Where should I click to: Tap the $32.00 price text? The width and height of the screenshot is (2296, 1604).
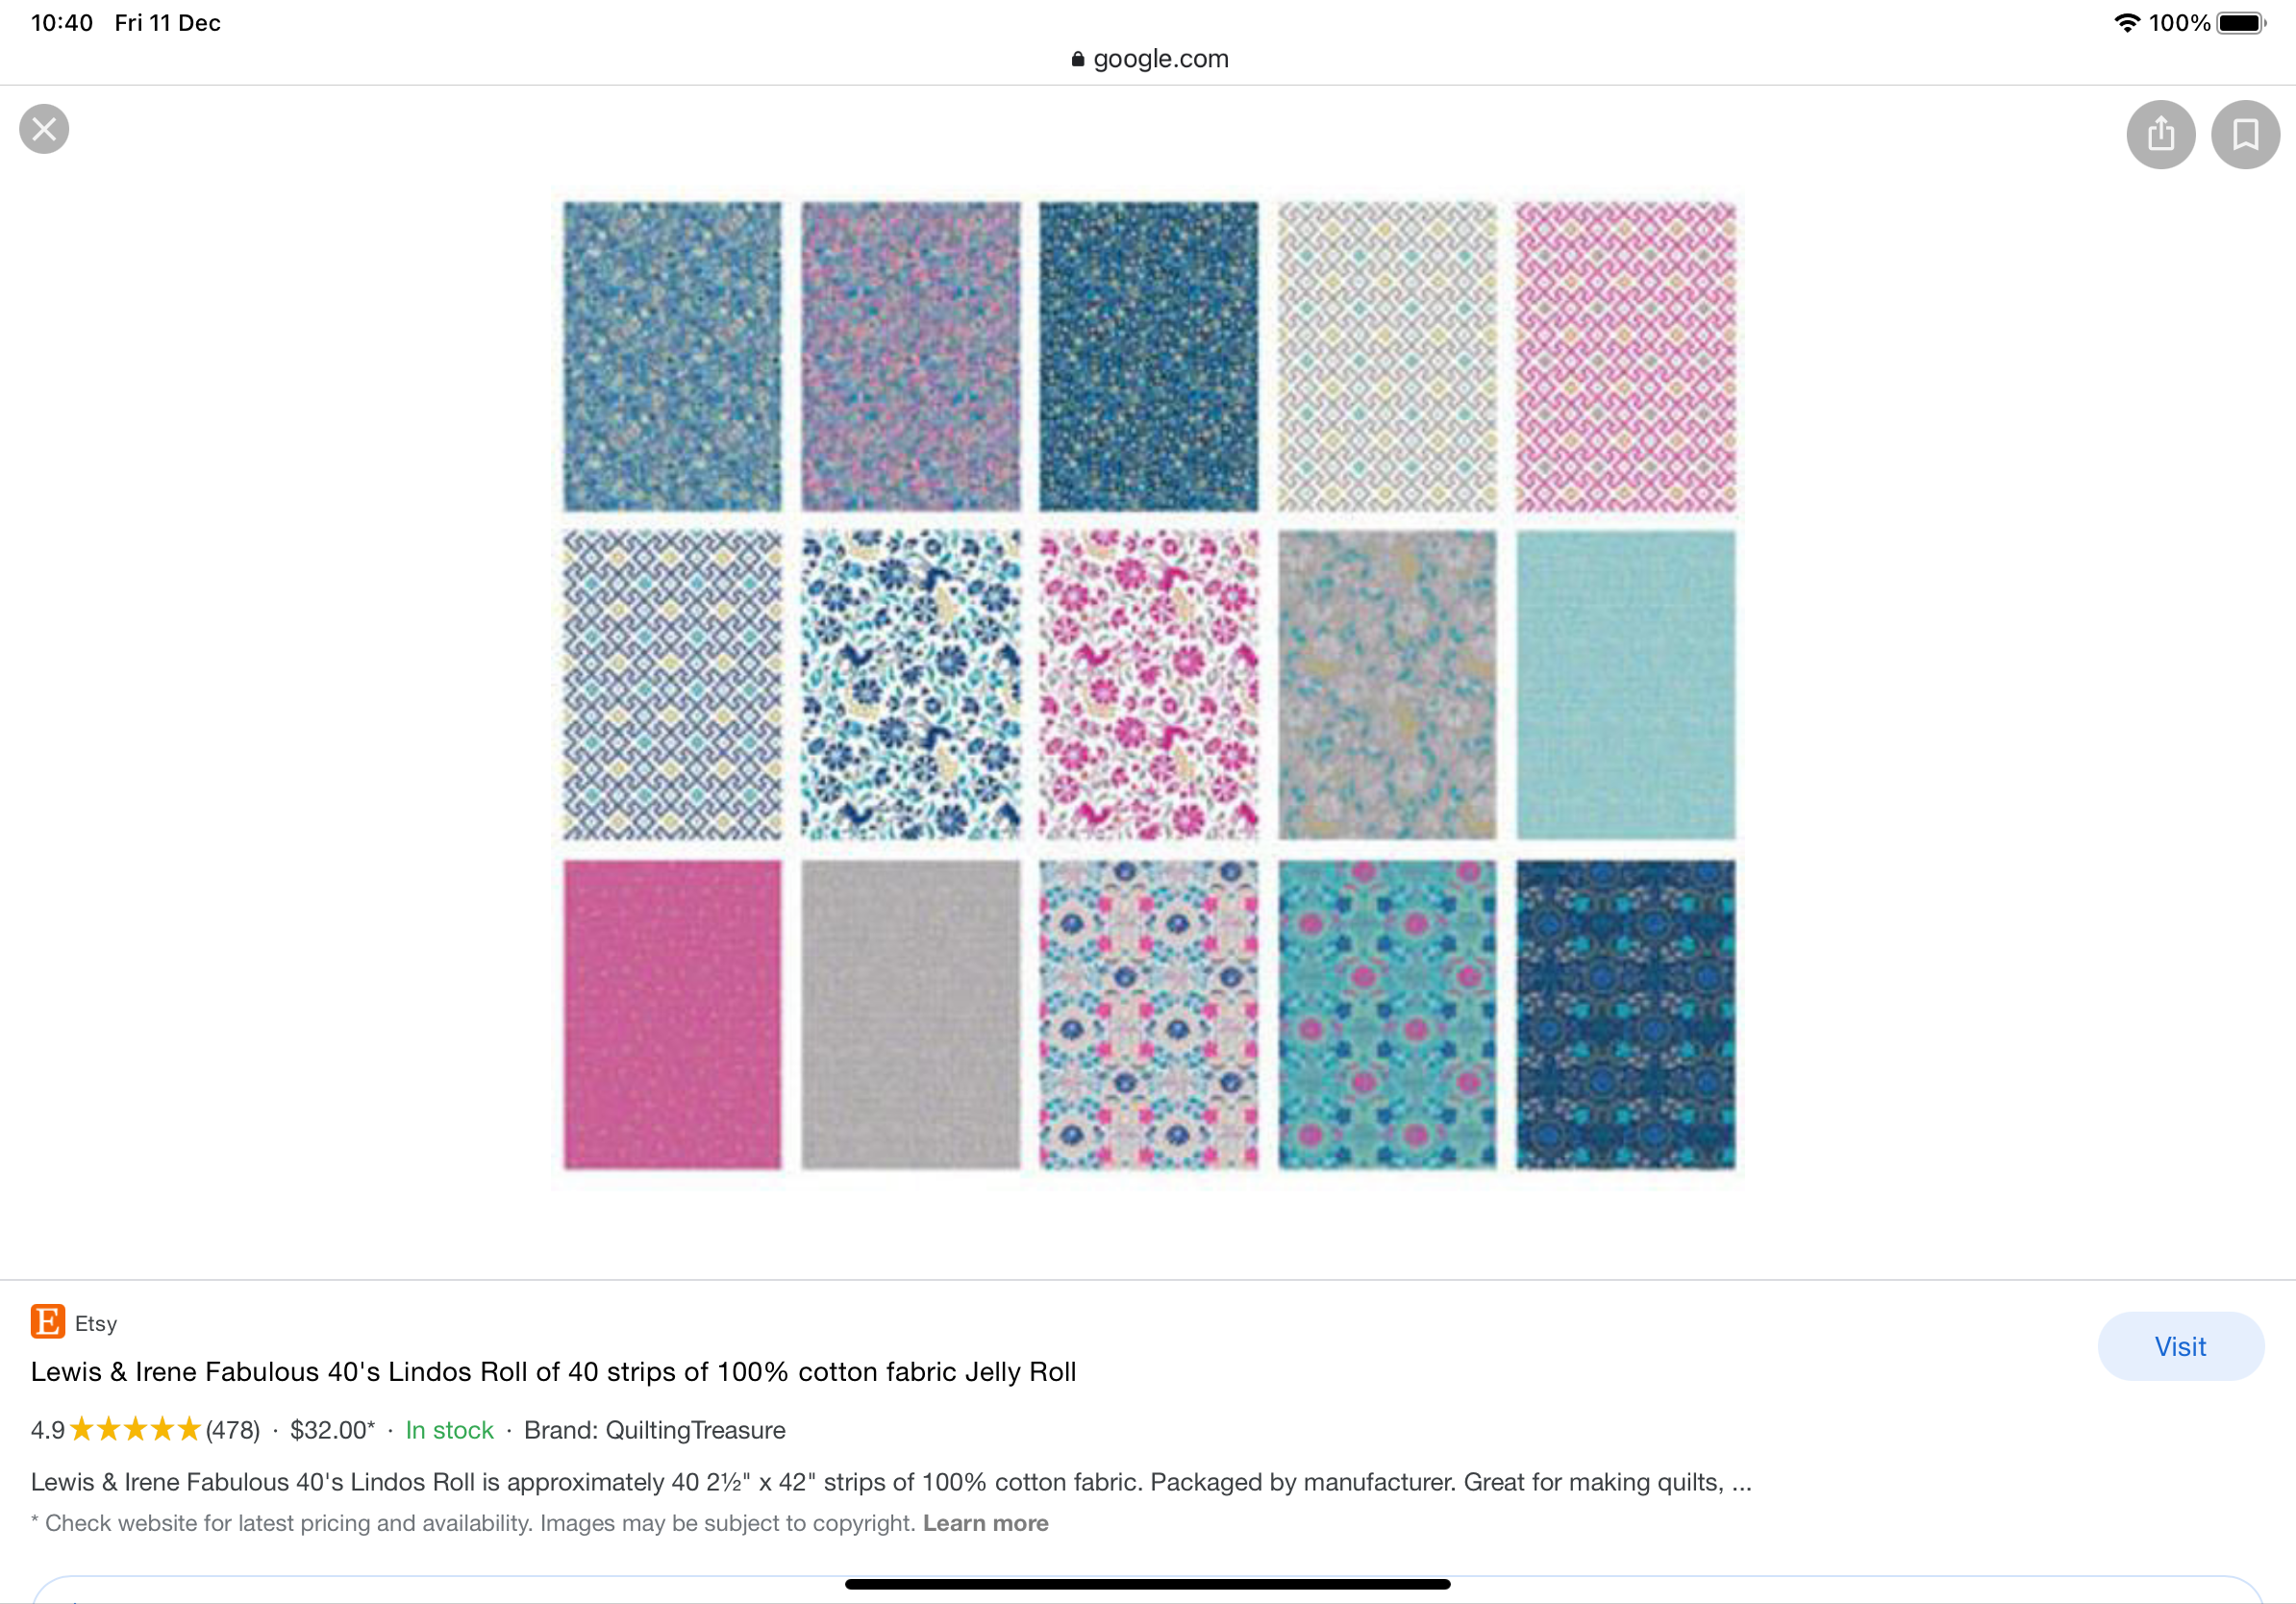(x=331, y=1430)
